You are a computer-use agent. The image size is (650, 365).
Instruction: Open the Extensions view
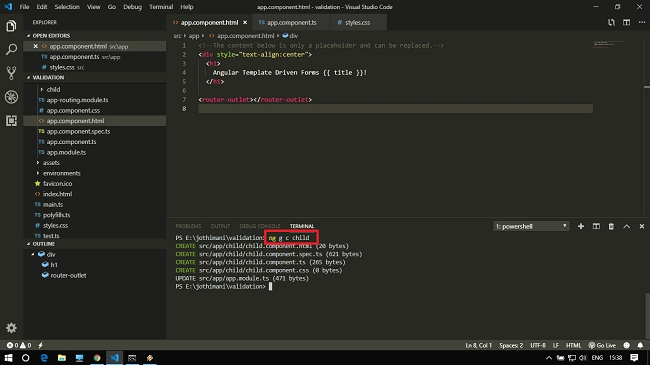tap(11, 121)
